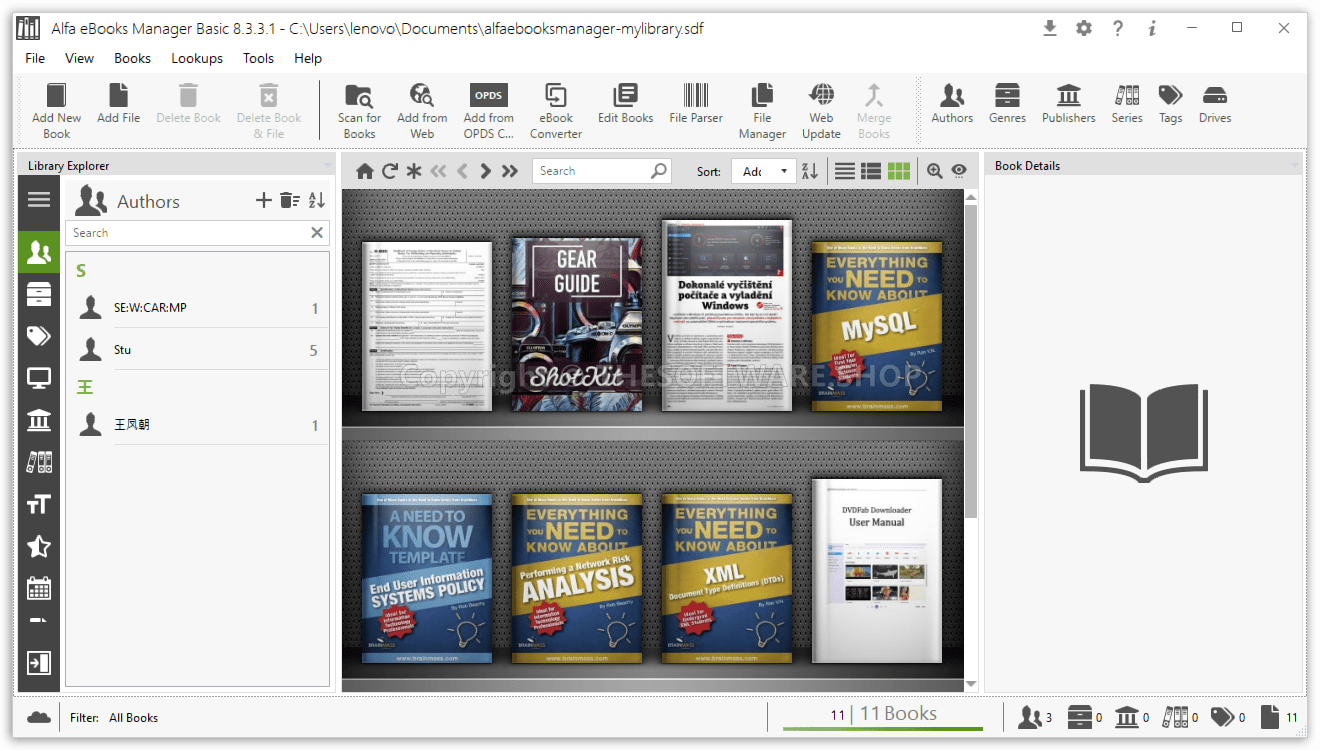Sort authors list A to Z
Screen dimensions: 1320x750
tap(317, 200)
